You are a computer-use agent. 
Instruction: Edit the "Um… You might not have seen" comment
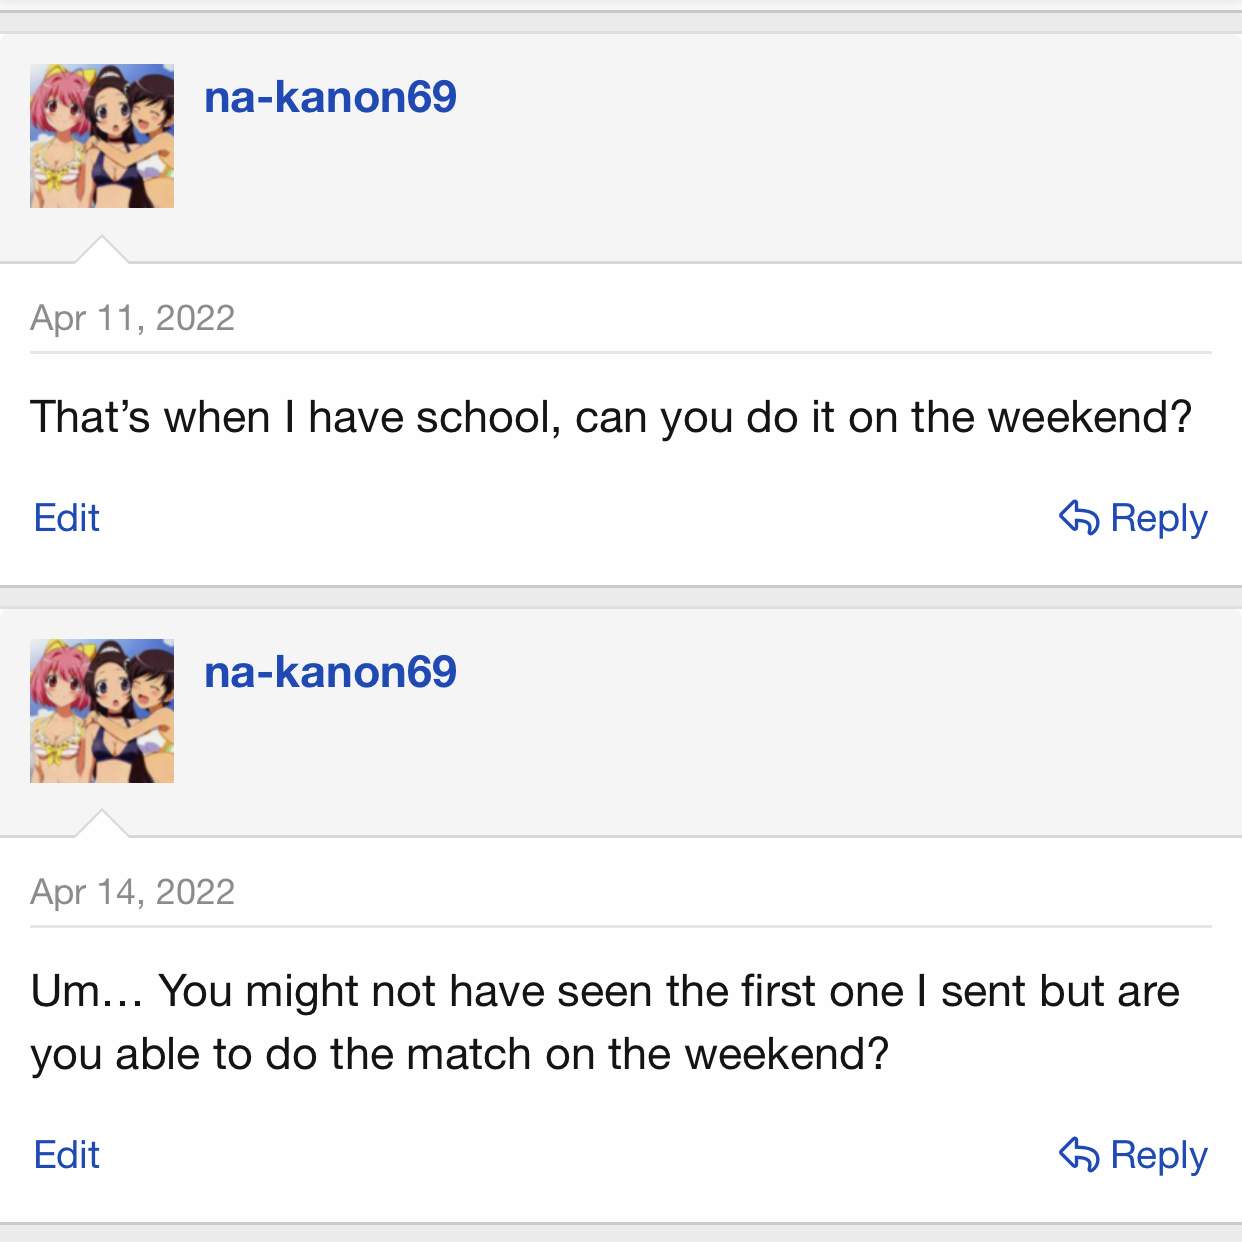(67, 1155)
